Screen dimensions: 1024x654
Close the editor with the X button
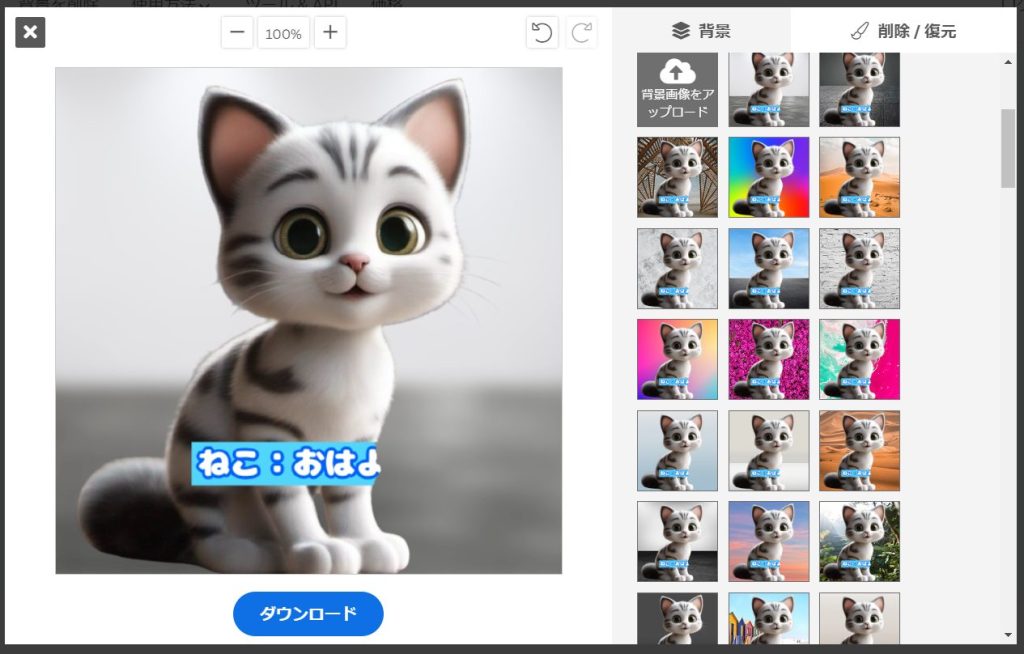[30, 33]
